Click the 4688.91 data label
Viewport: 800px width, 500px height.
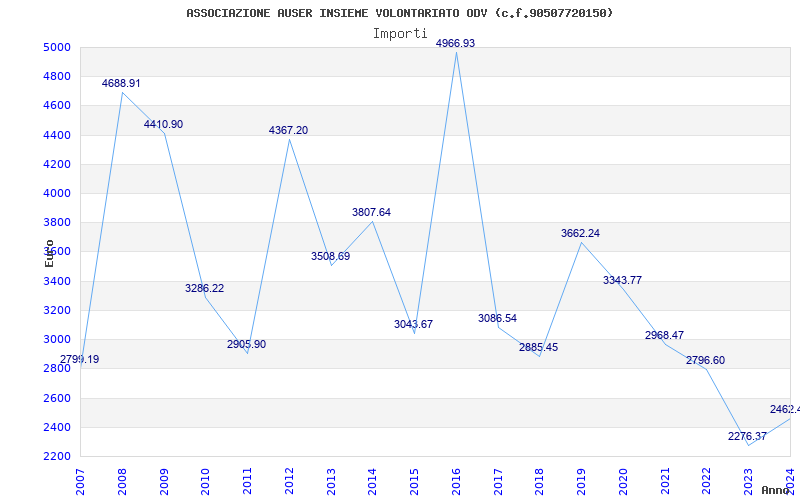click(121, 83)
